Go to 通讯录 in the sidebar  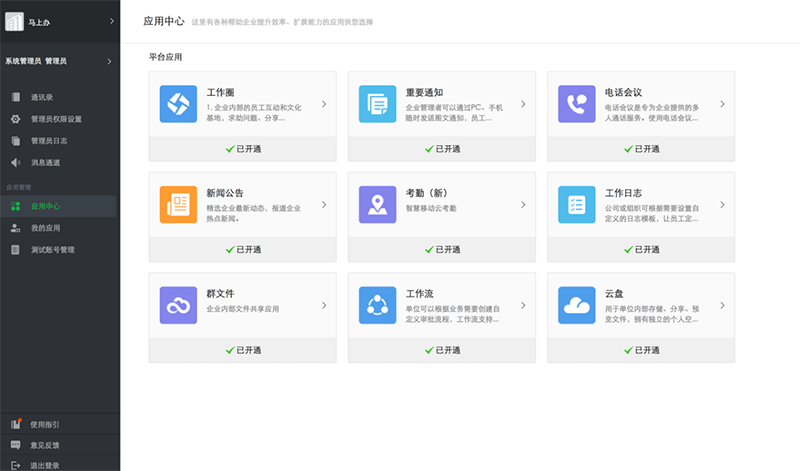click(x=42, y=97)
